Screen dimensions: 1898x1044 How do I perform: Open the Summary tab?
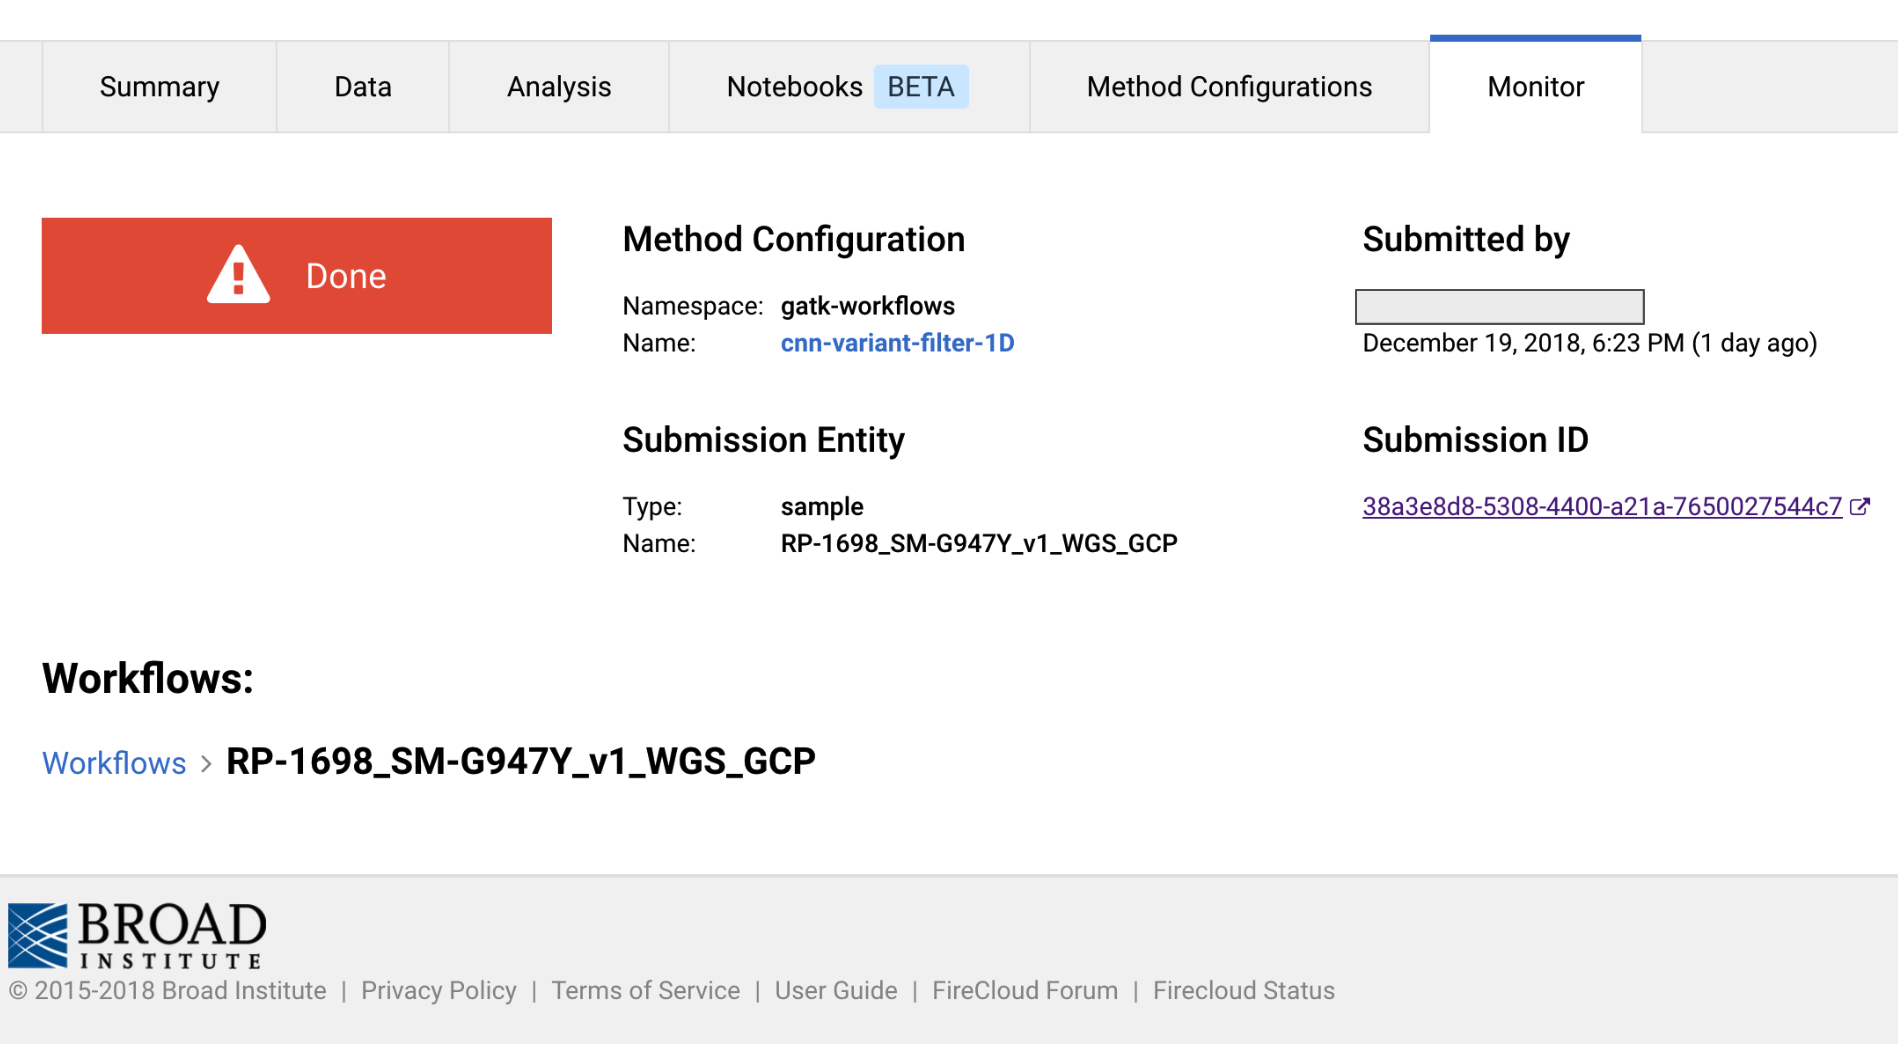coord(159,87)
